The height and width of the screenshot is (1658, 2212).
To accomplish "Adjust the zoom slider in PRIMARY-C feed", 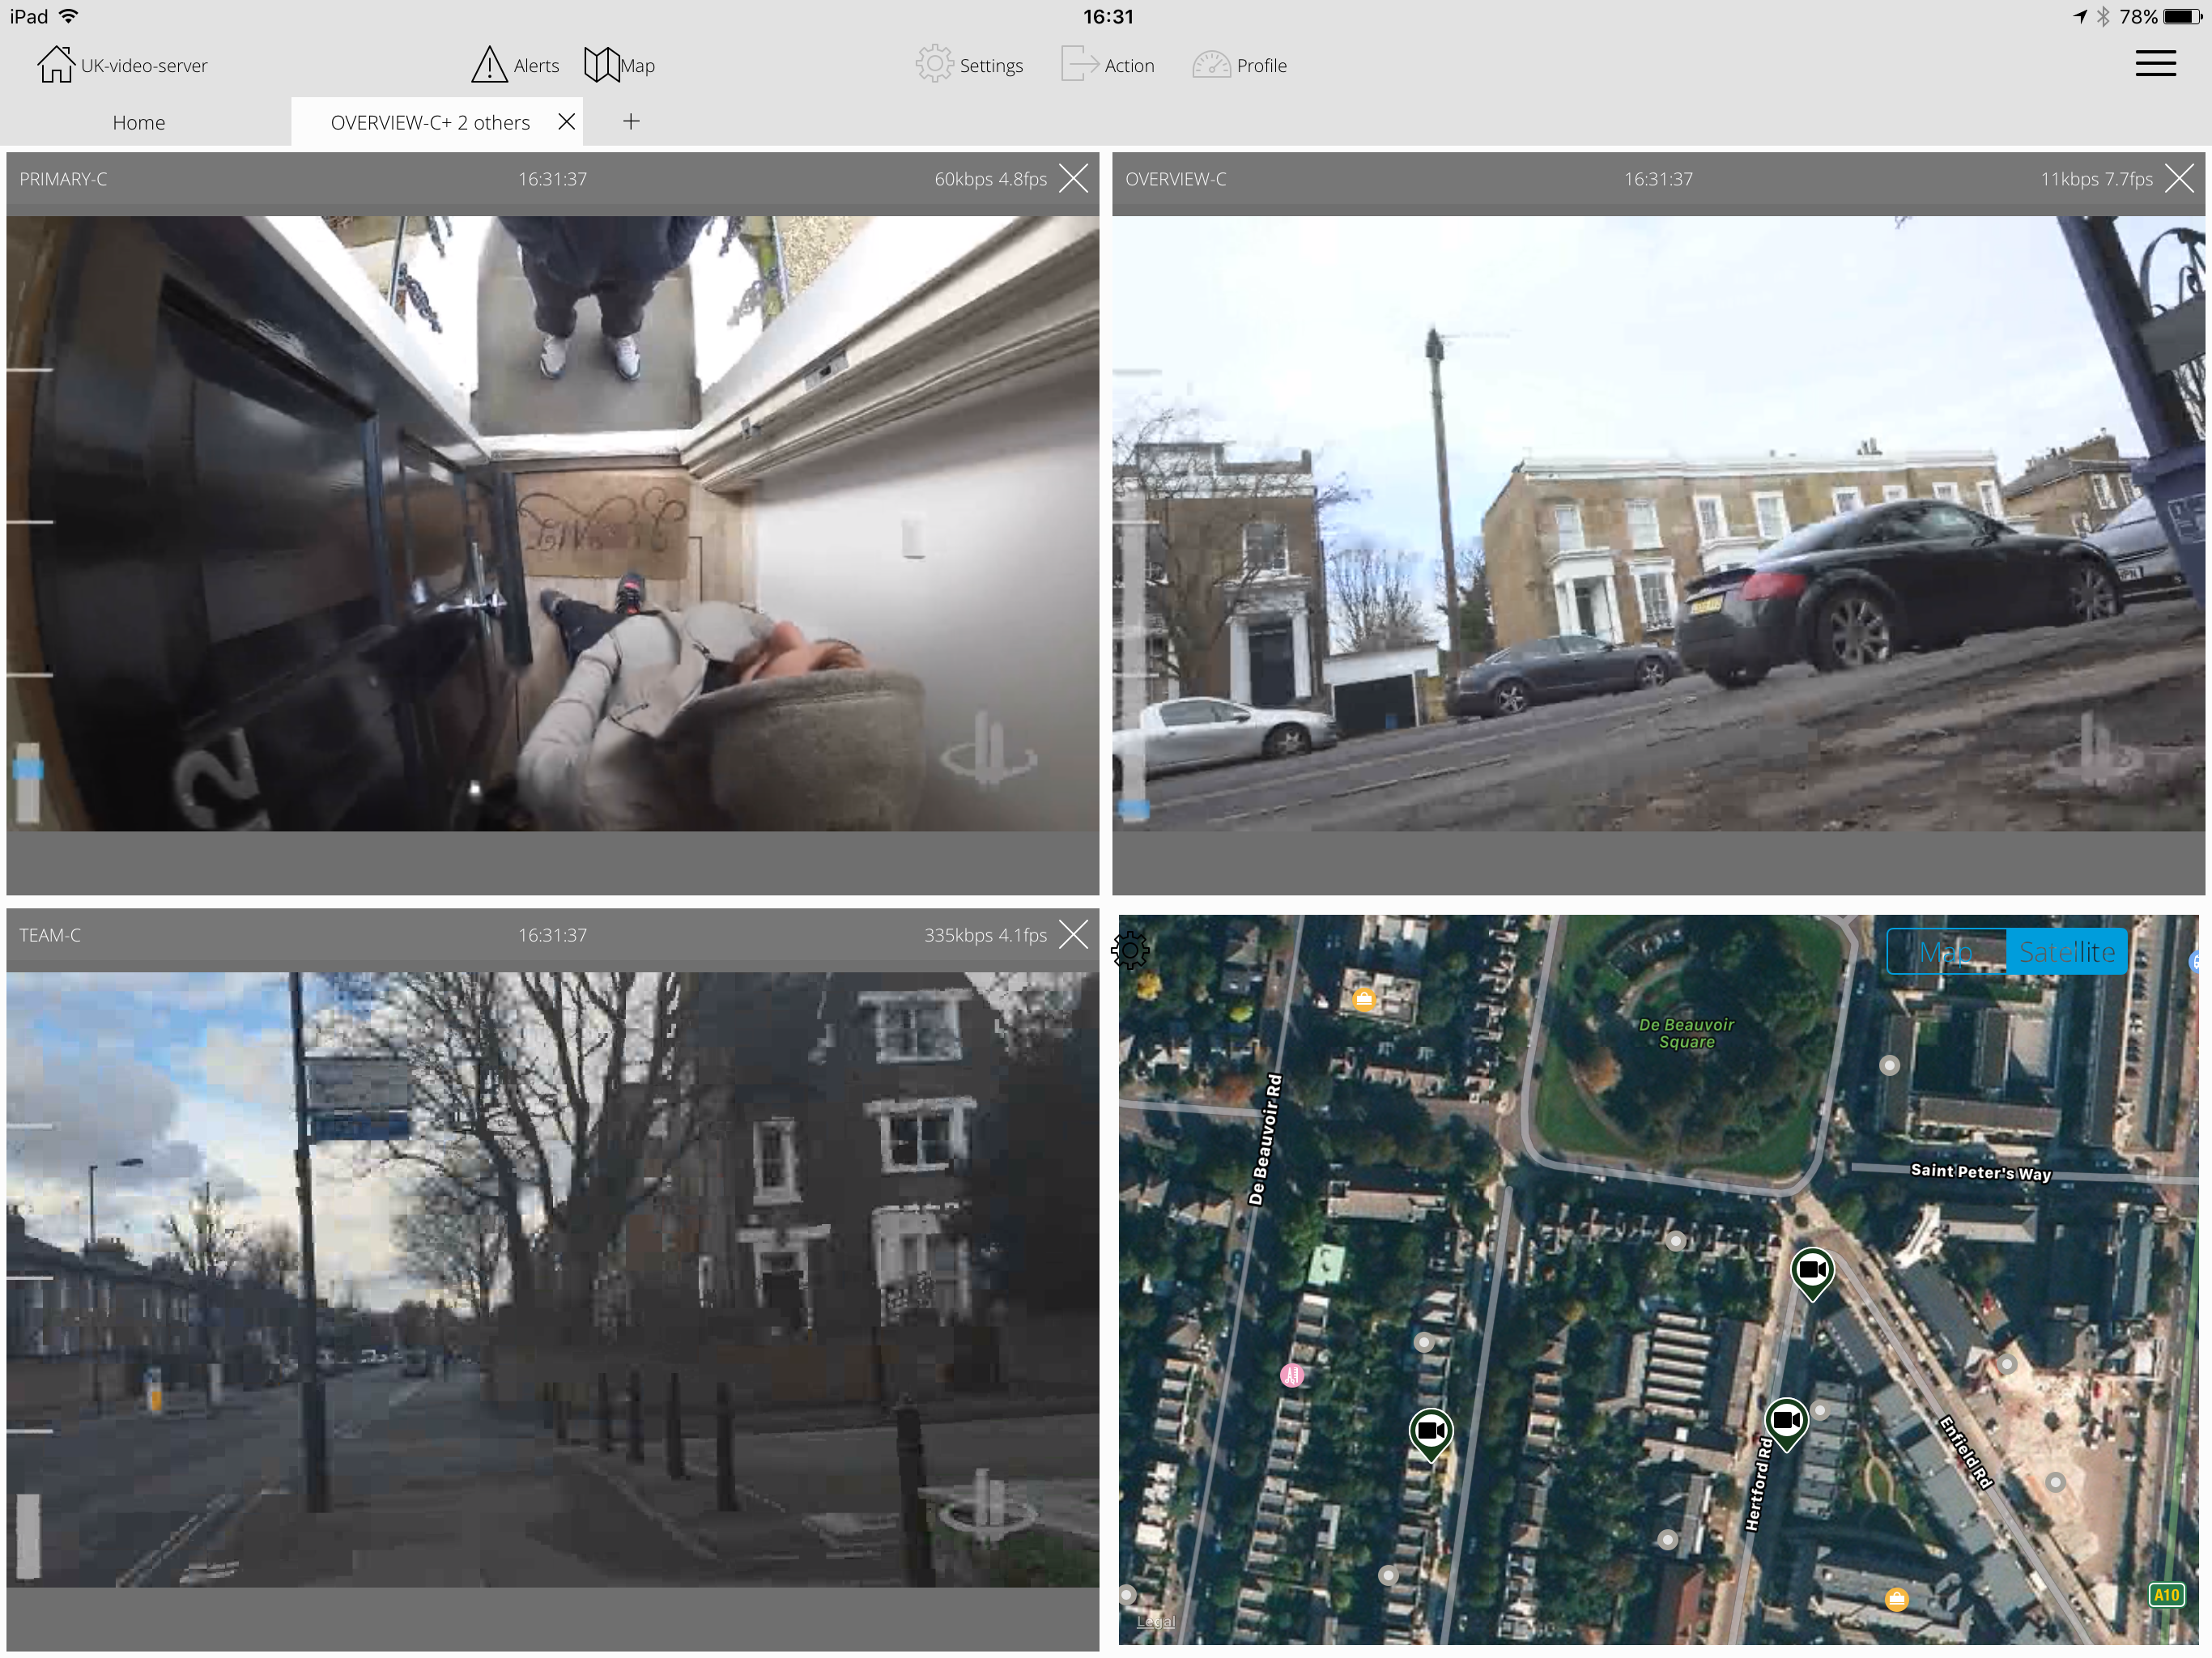I will pos(28,783).
